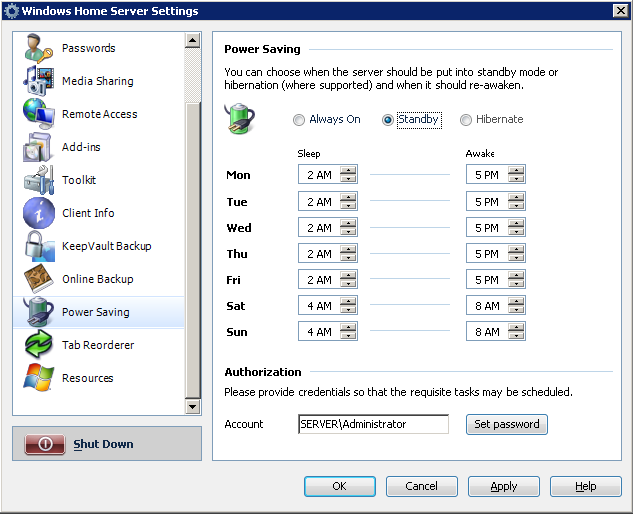
Task: Close the Windows Home Server Settings window
Action: tap(620, 10)
